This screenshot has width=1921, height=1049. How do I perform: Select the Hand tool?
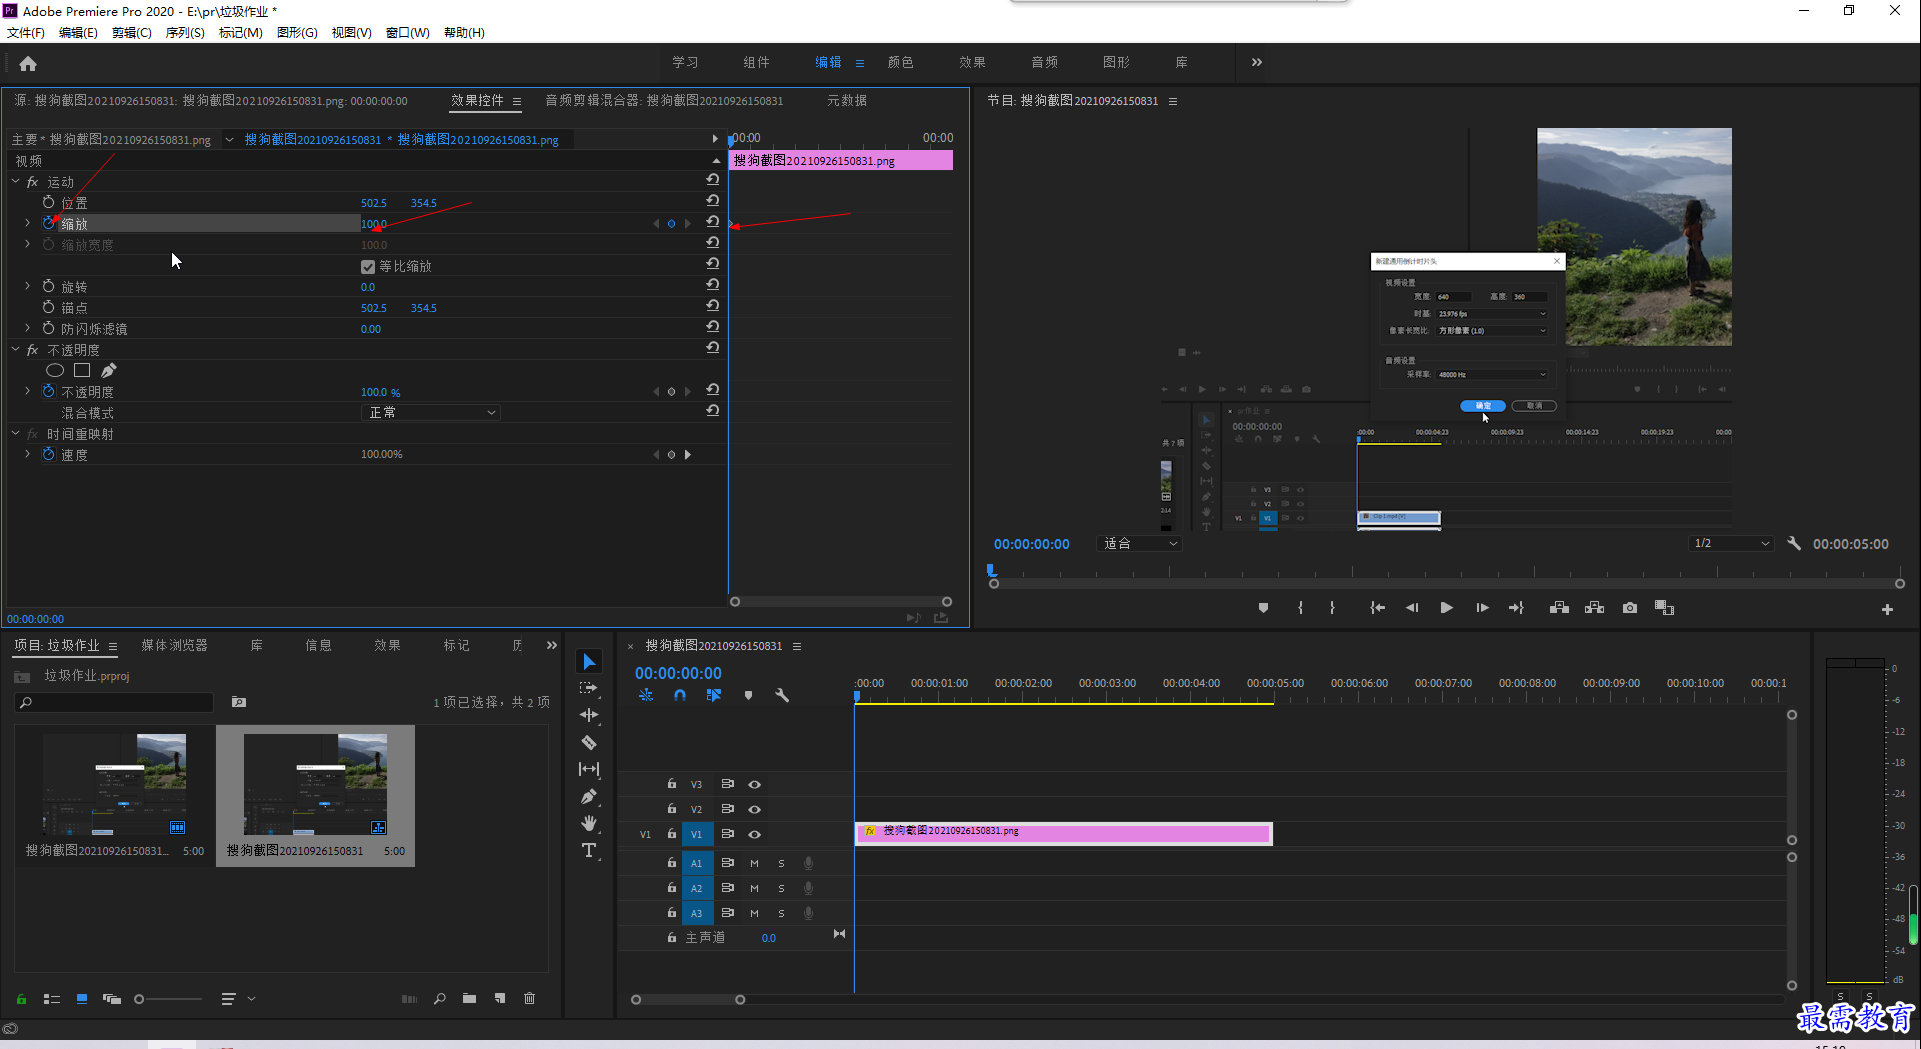click(x=589, y=823)
